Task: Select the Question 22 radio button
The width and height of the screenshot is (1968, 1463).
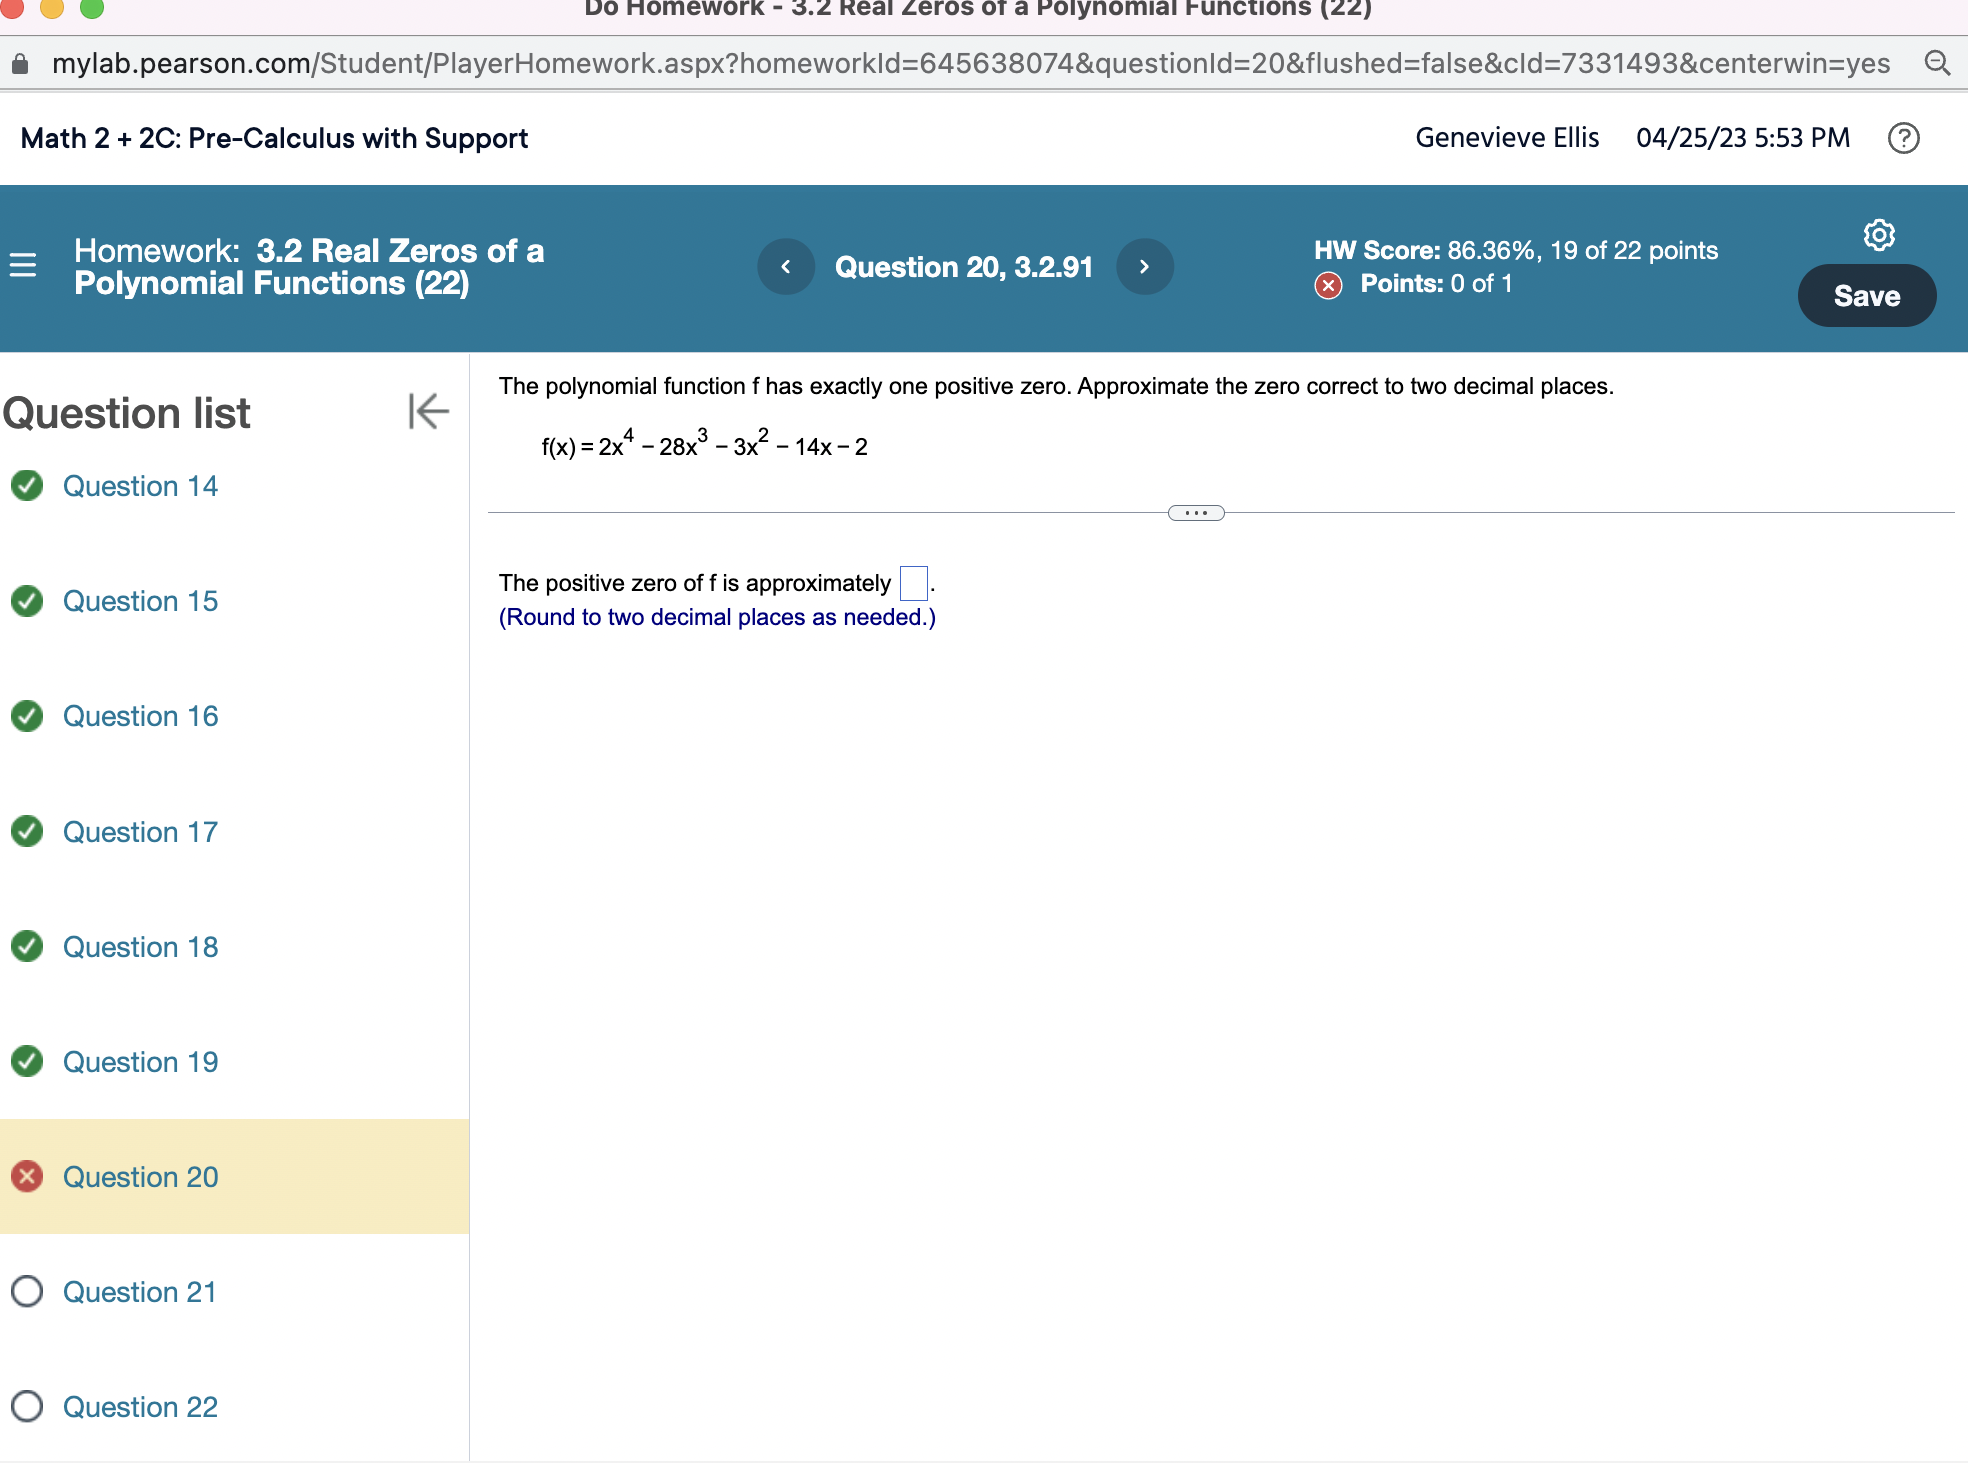Action: click(x=27, y=1406)
